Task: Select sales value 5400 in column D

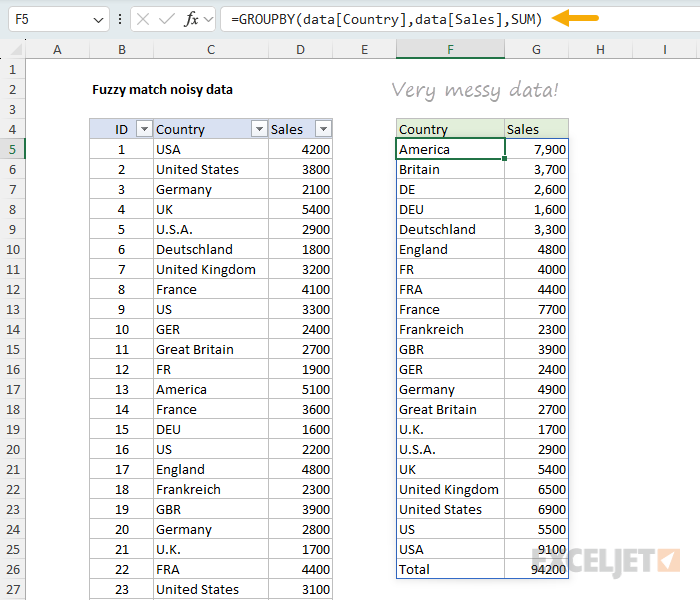Action: (300, 210)
